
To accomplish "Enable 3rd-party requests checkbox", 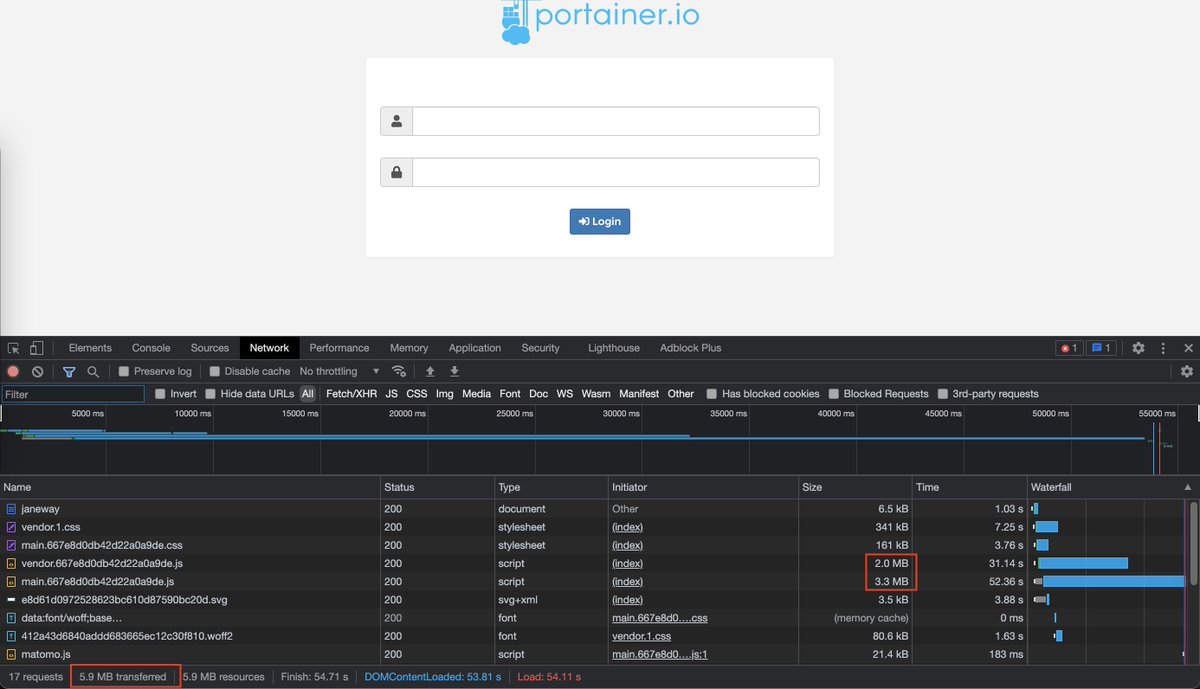I will pyautogui.click(x=943, y=394).
